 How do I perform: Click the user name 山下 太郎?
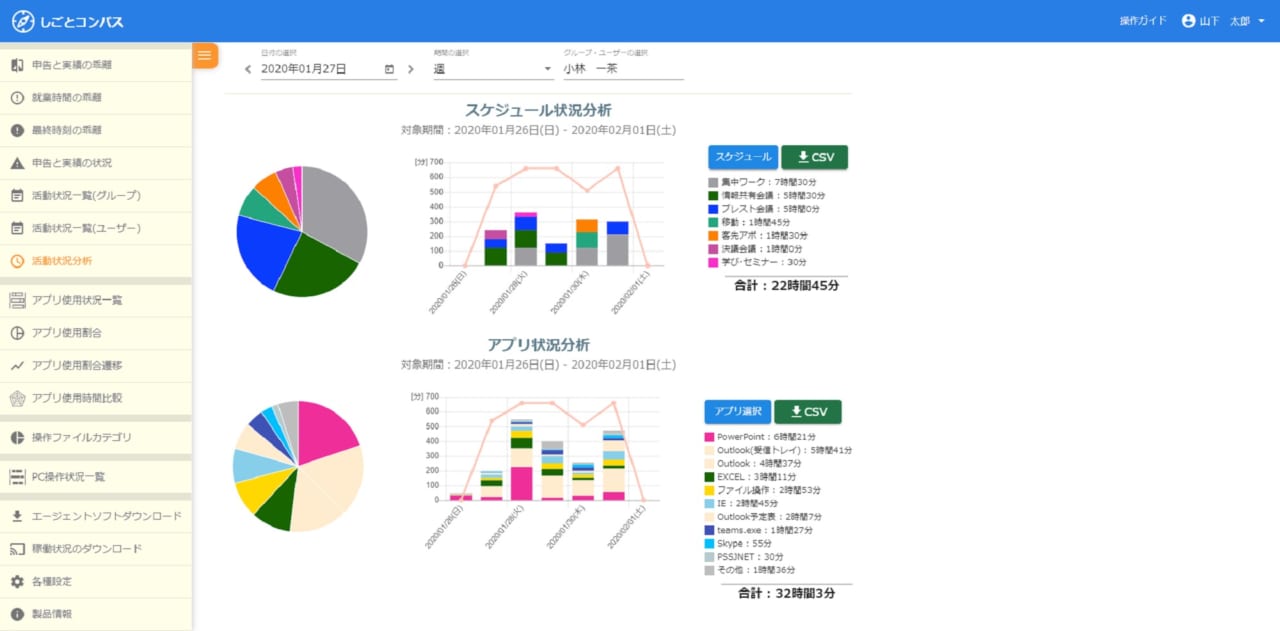pyautogui.click(x=1225, y=21)
